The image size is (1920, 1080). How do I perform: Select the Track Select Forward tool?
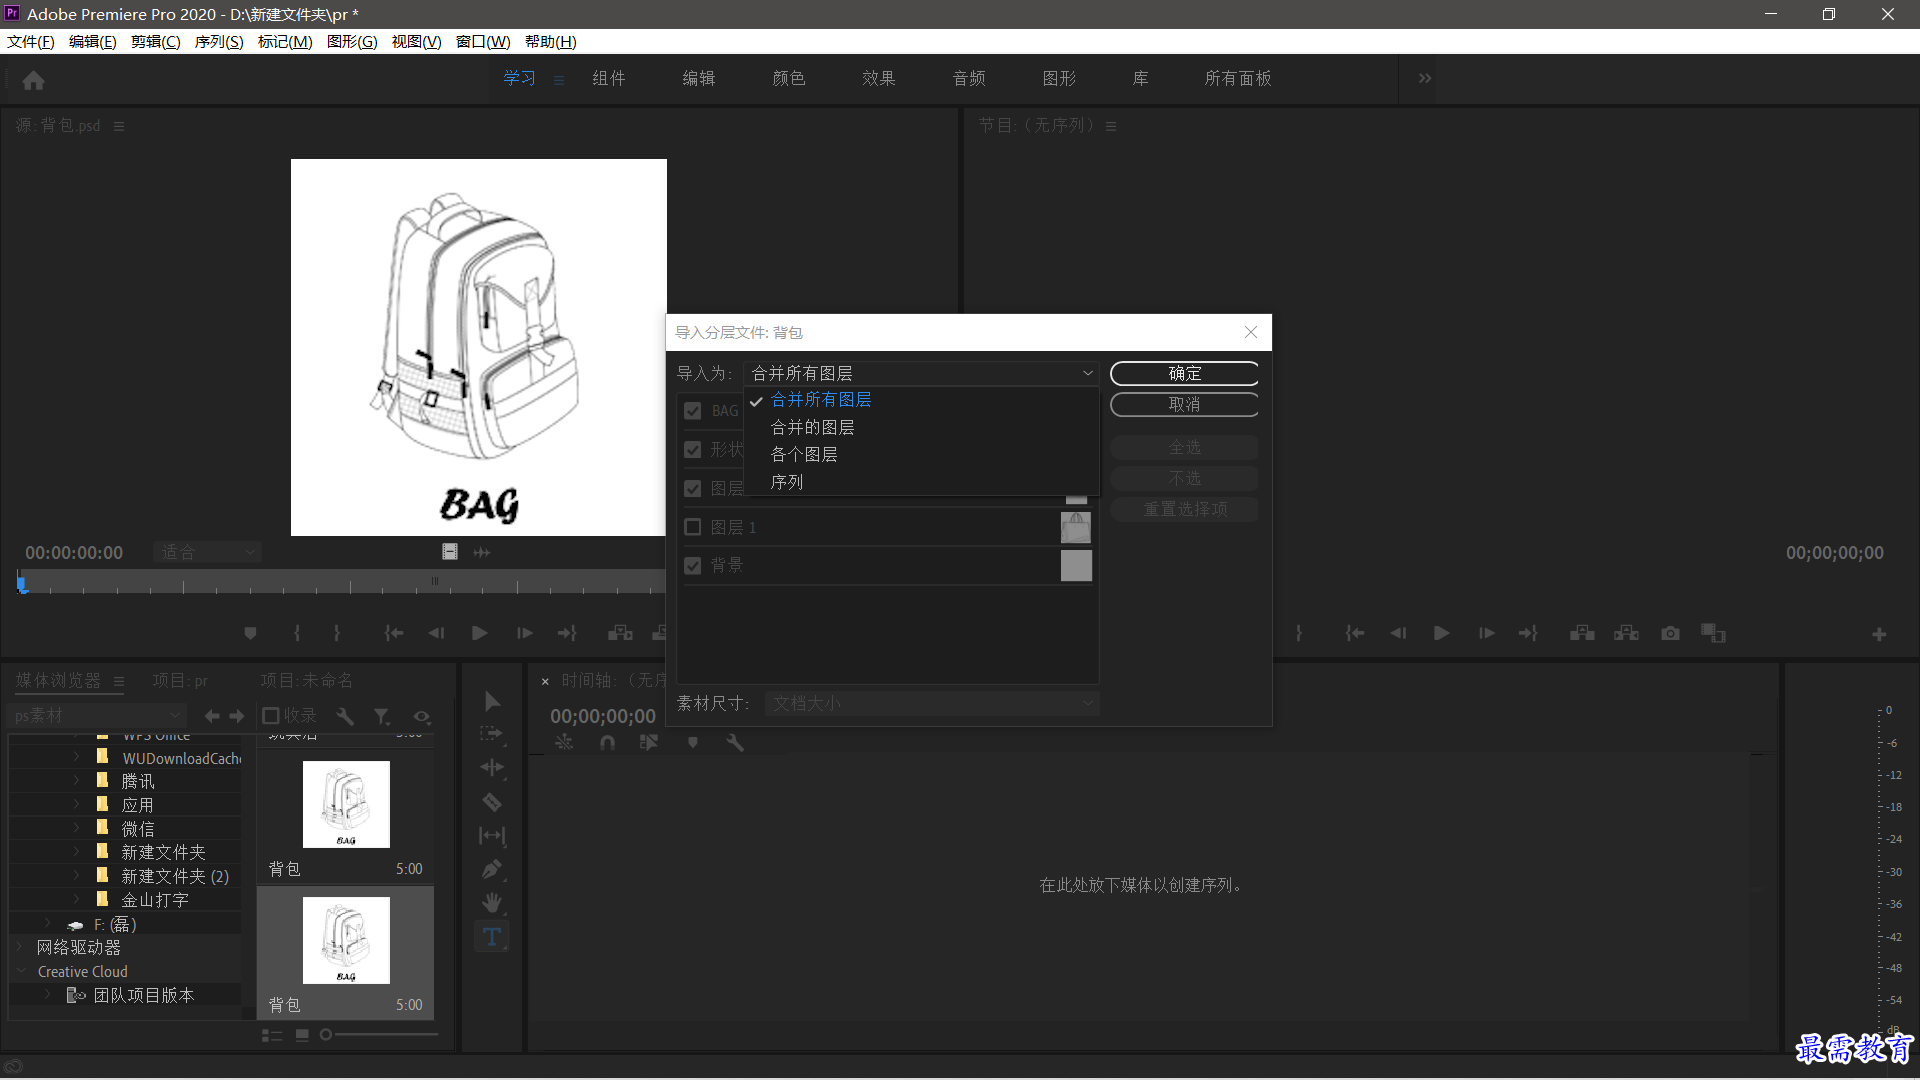point(491,734)
